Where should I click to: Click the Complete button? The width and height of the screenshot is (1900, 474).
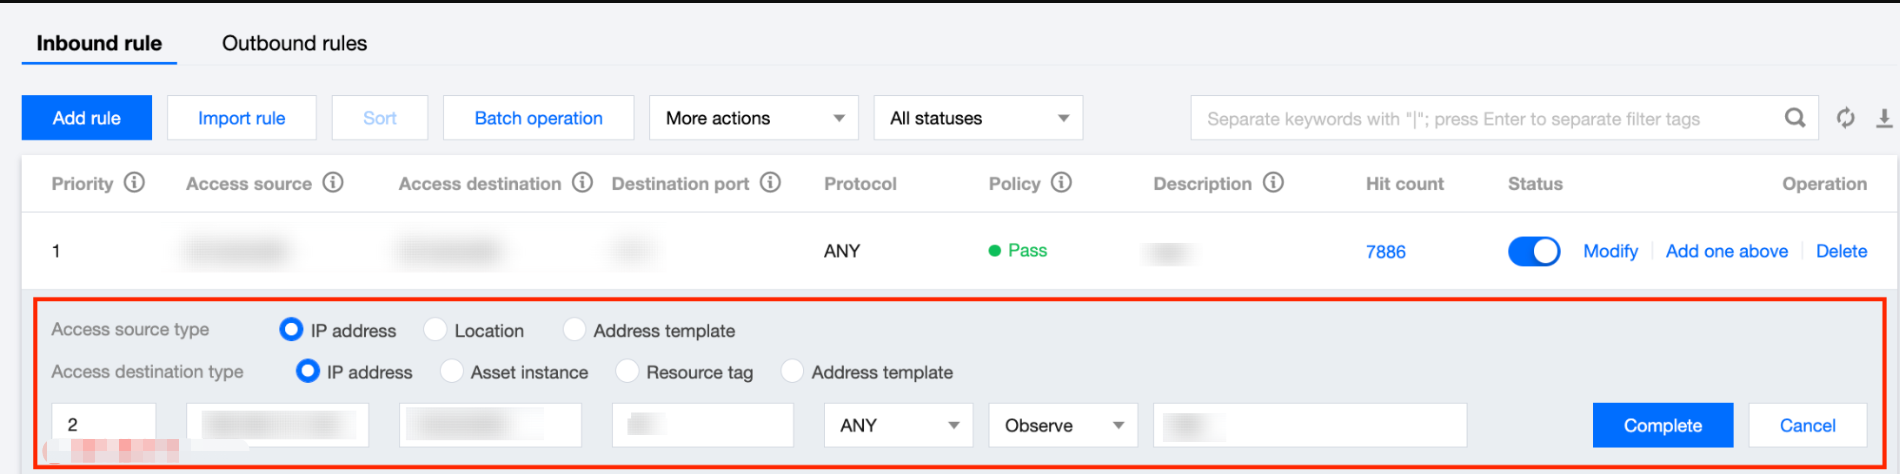click(1662, 426)
